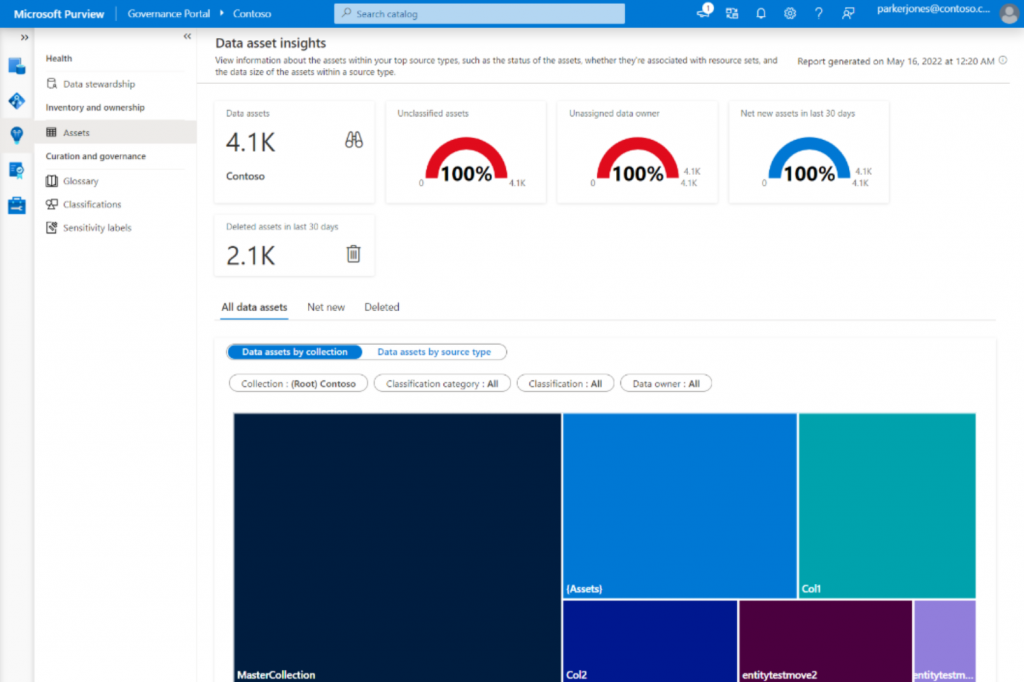Open the feedback icon in top bar

849,13
